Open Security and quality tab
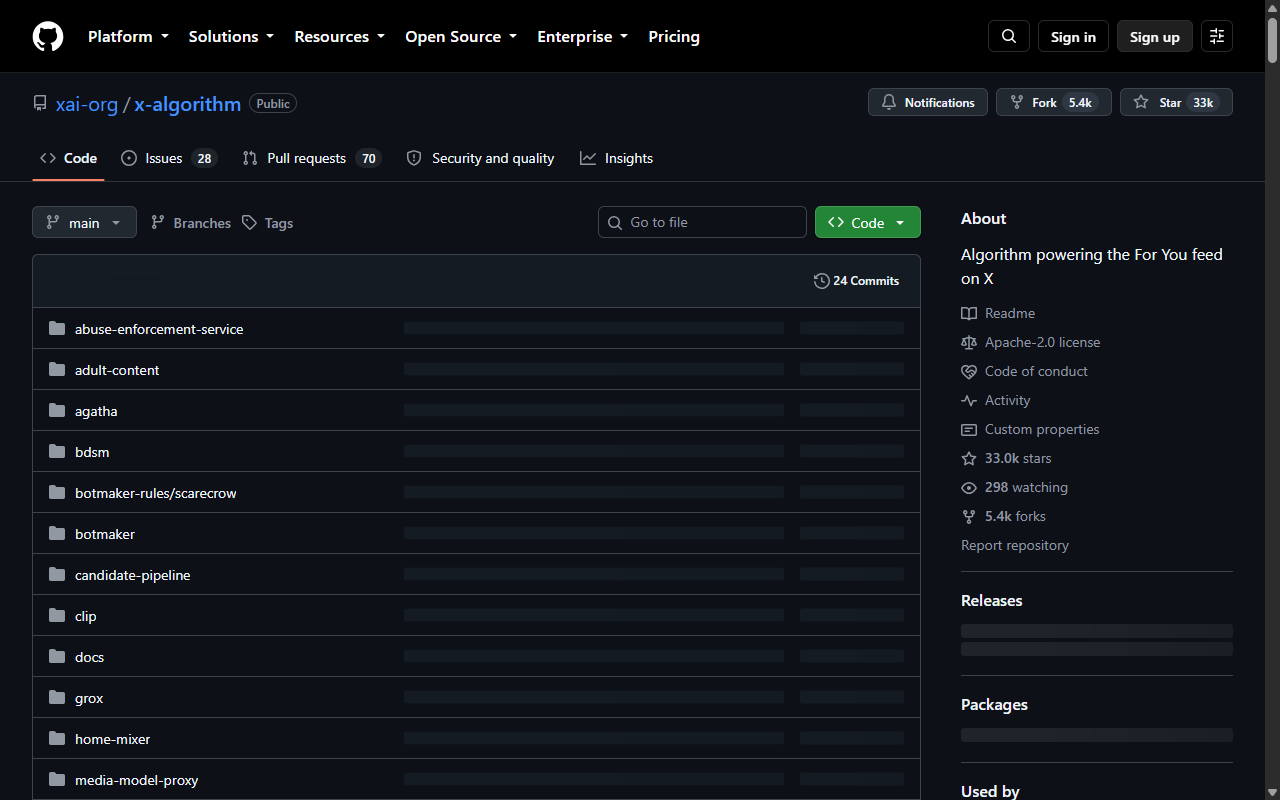The image size is (1280, 800). [x=480, y=158]
